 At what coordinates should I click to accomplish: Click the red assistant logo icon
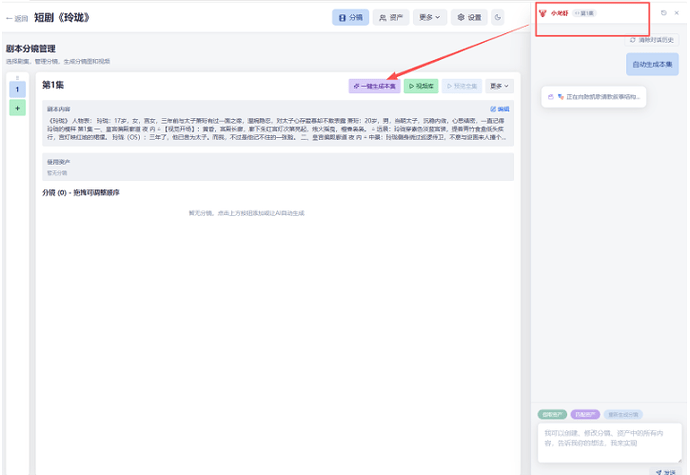(x=542, y=13)
